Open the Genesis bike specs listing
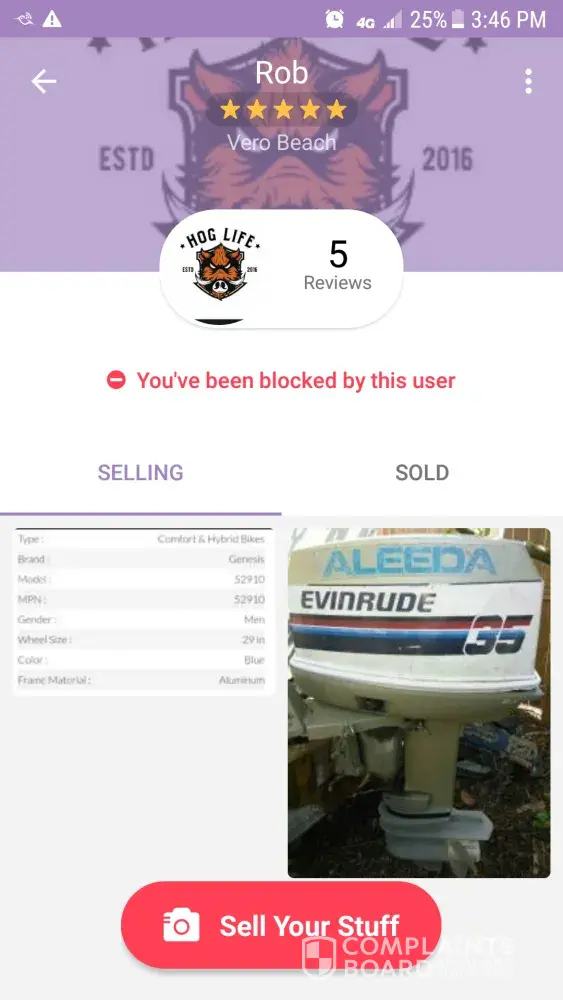This screenshot has width=563, height=1000. pos(143,611)
